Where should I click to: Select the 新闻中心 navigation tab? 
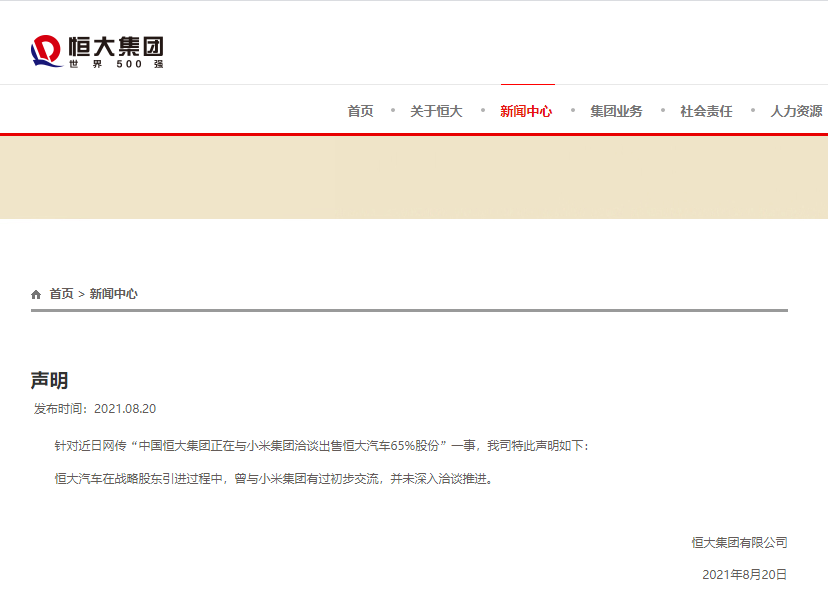coord(526,111)
